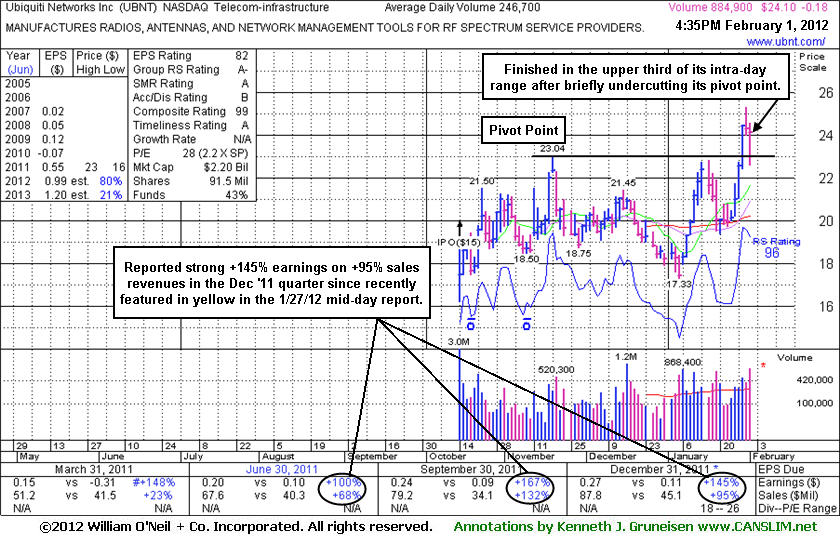Click the +95% December sales growth

point(724,496)
